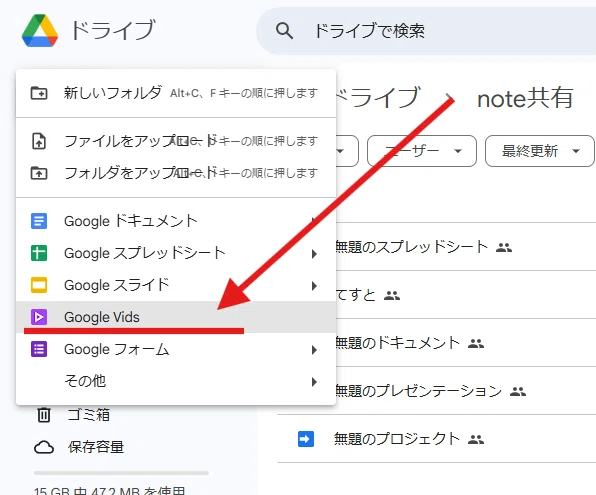The width and height of the screenshot is (596, 495).
Task: Open the その他 submenu
Action: [176, 381]
